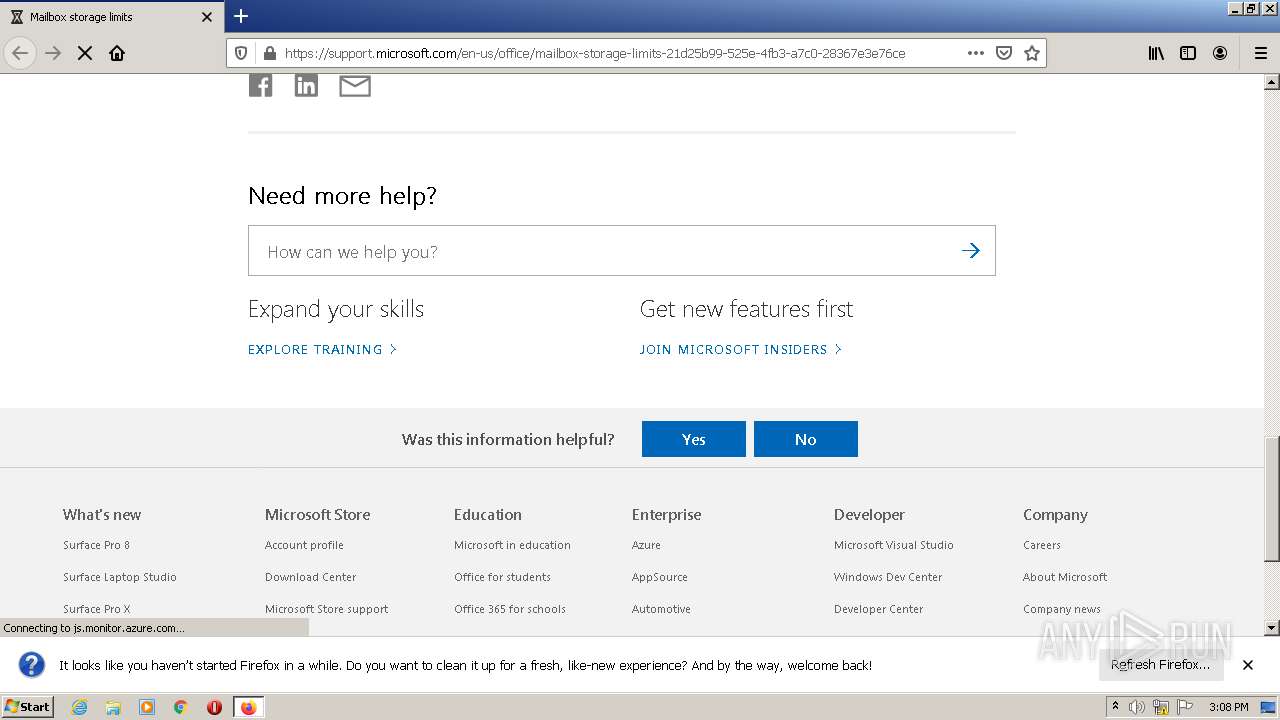Open Company news link
The height and width of the screenshot is (720, 1280).
pyautogui.click(x=1062, y=609)
